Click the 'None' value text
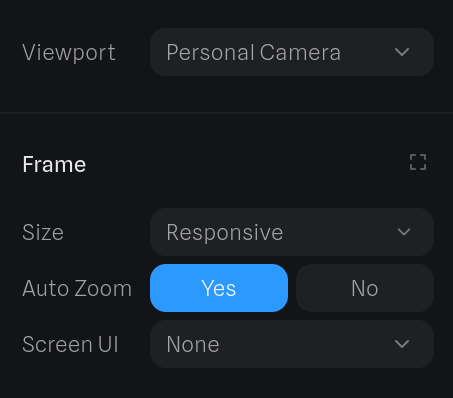The height and width of the screenshot is (398, 453). [193, 344]
